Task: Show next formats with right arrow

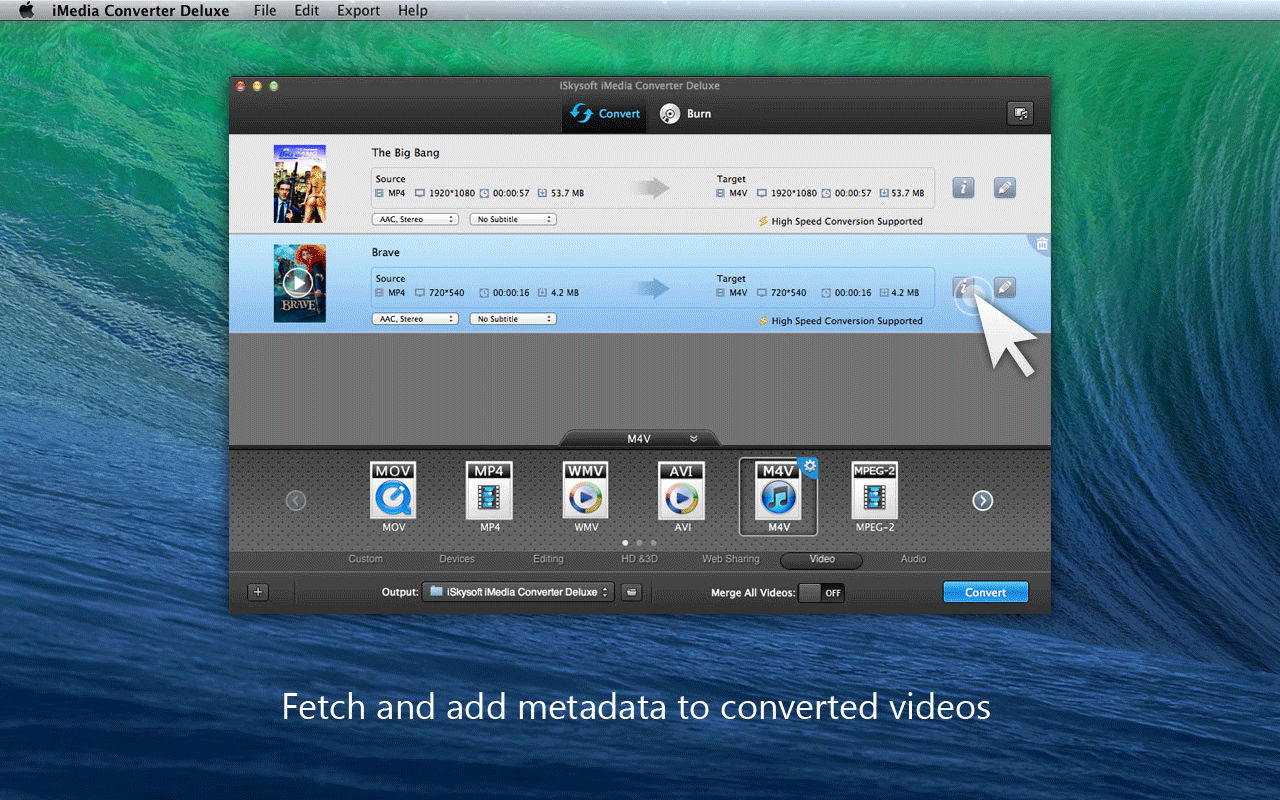Action: 983,501
